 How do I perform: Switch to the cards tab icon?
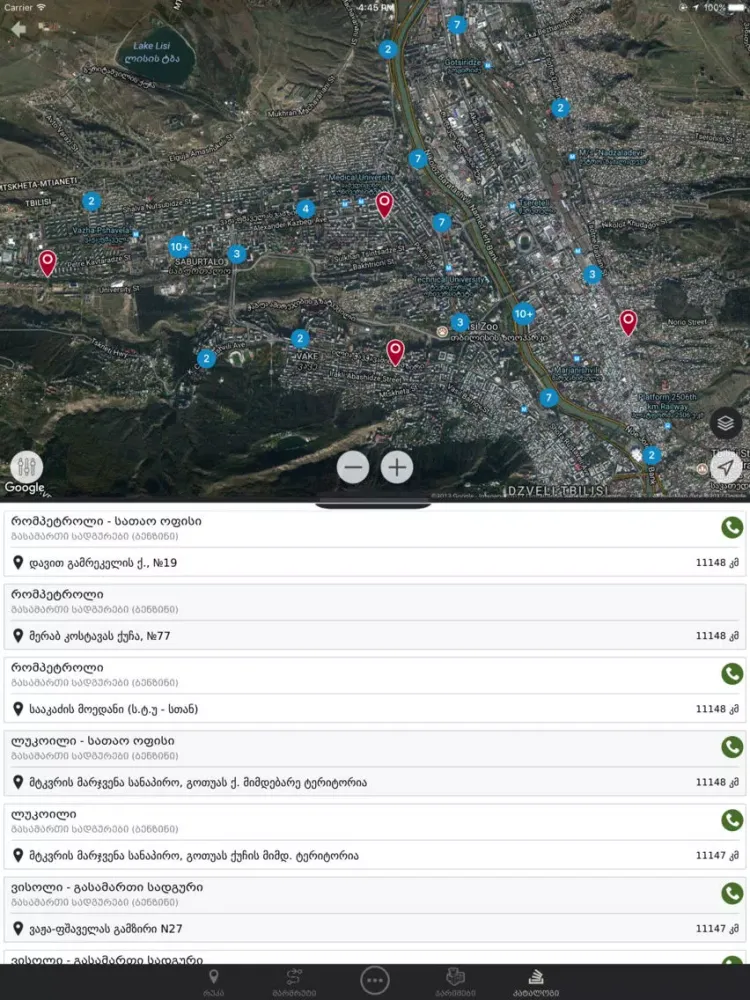point(455,982)
